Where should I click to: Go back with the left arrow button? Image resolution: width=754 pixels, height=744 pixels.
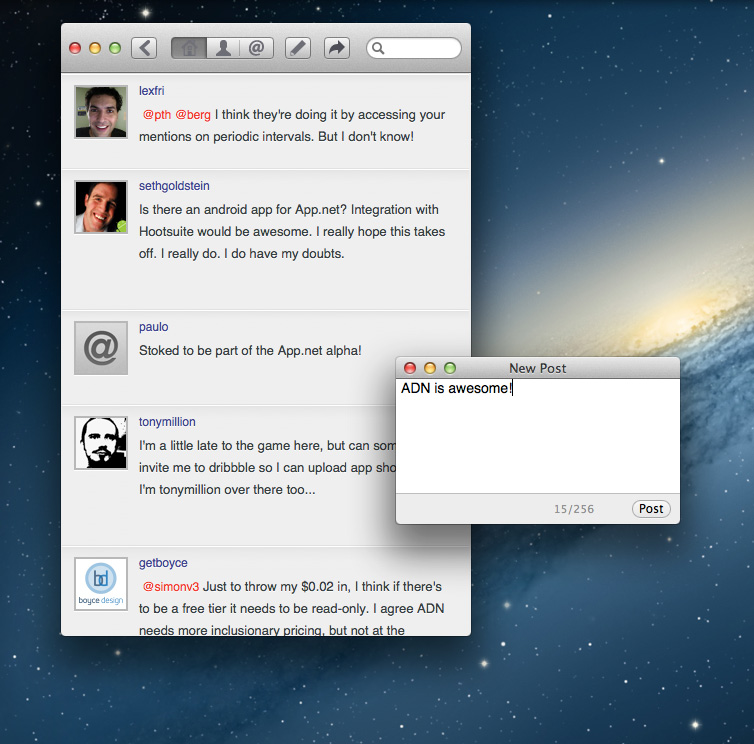click(144, 48)
